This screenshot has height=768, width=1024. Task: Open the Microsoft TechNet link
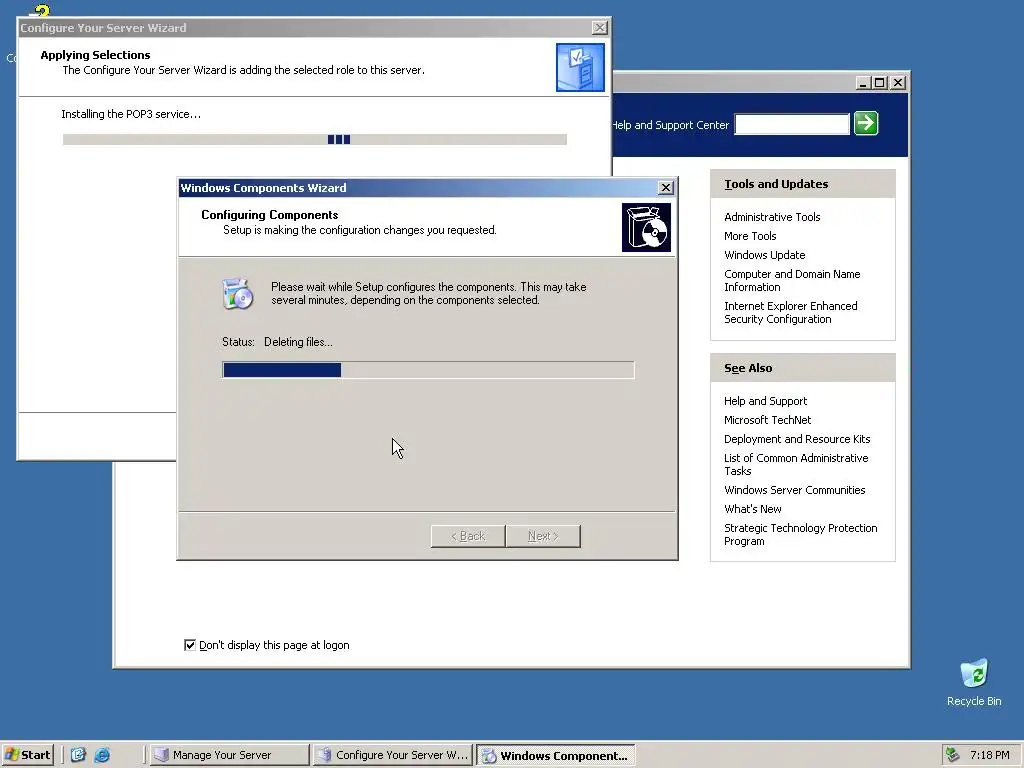point(767,420)
